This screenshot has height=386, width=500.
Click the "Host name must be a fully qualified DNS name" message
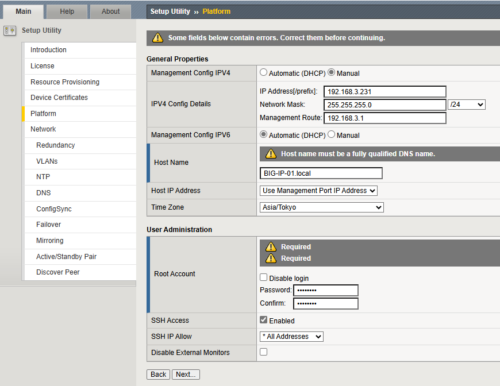(x=358, y=154)
